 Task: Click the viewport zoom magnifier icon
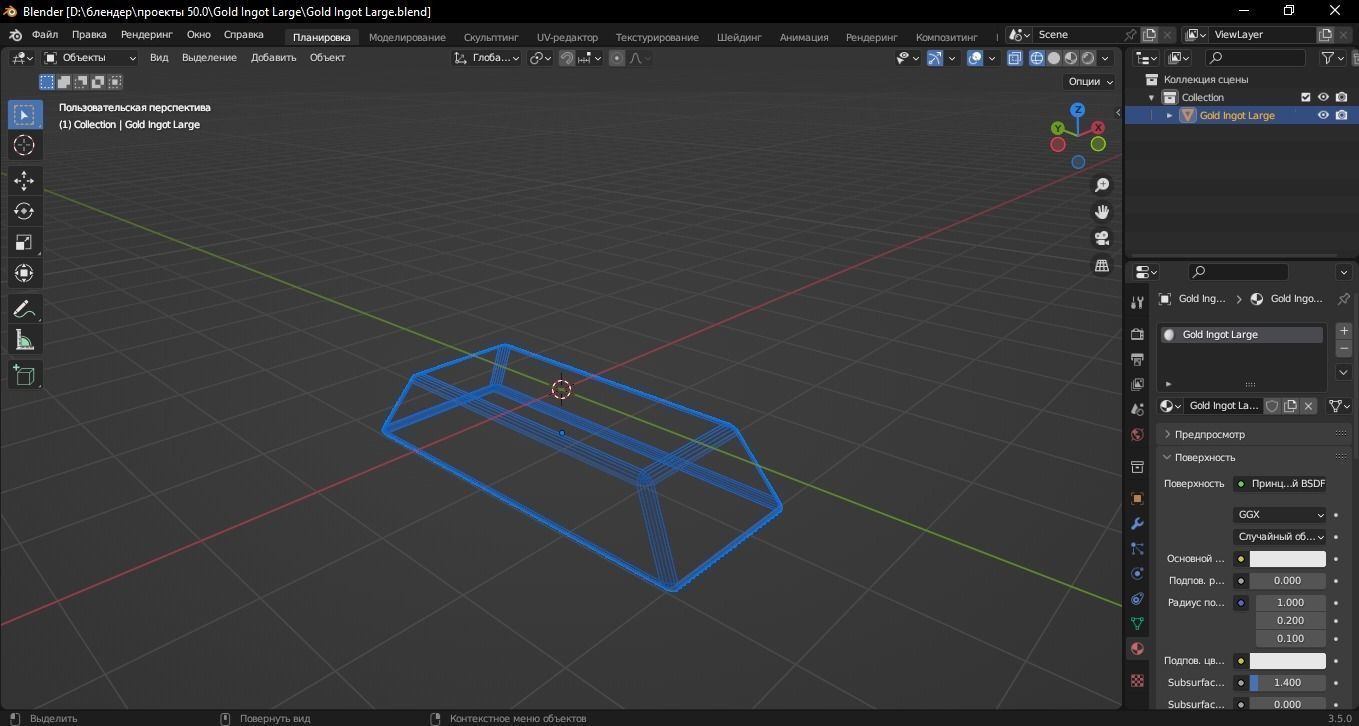pyautogui.click(x=1102, y=186)
